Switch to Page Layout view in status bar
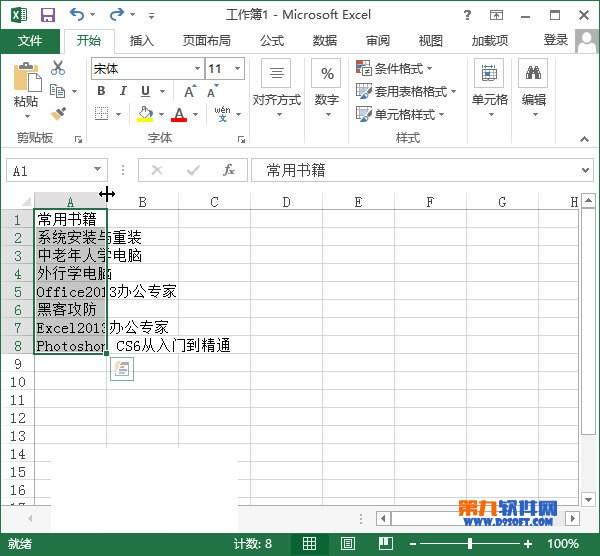The width and height of the screenshot is (600, 556). (348, 544)
